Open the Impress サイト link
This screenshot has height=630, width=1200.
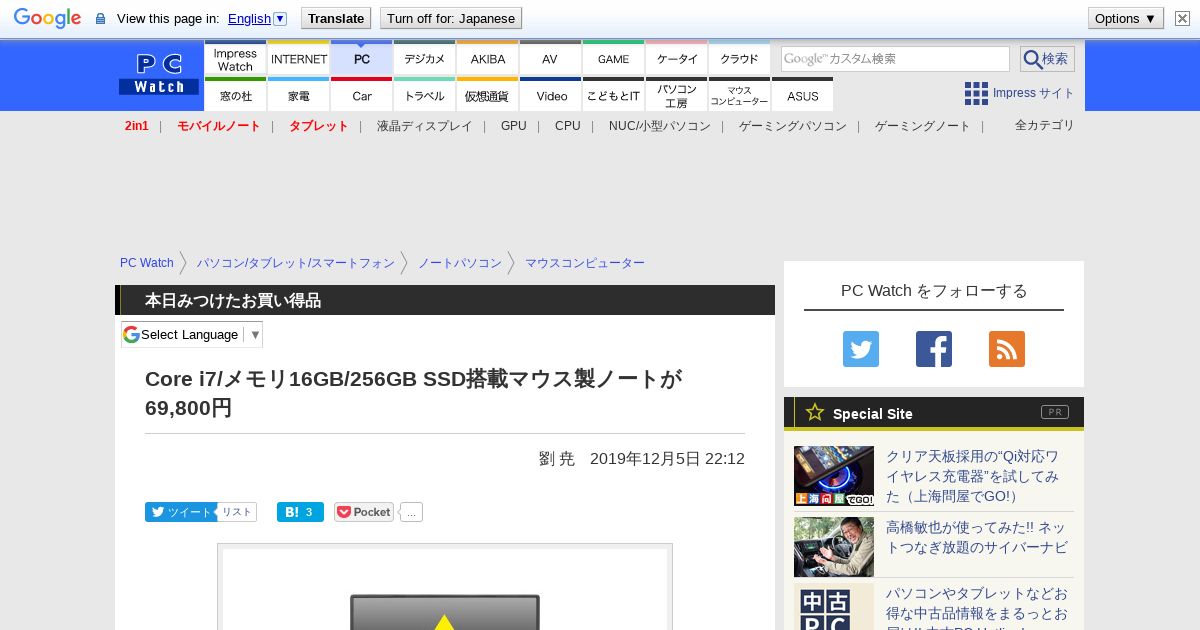(1033, 93)
